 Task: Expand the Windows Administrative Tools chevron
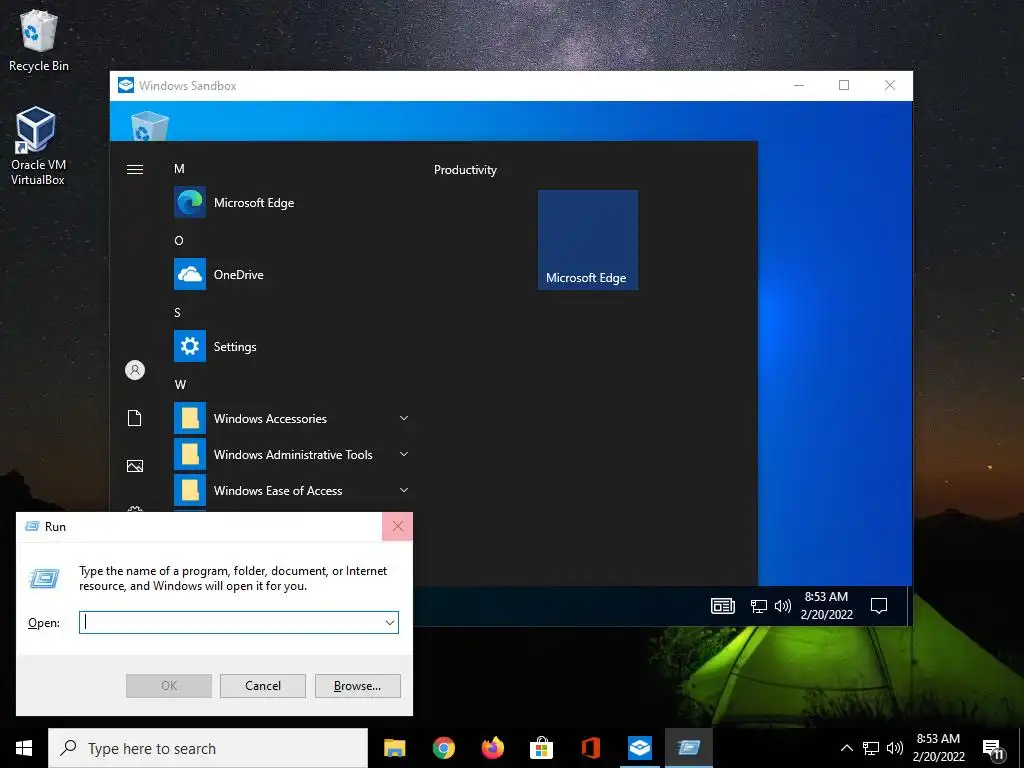tap(404, 454)
